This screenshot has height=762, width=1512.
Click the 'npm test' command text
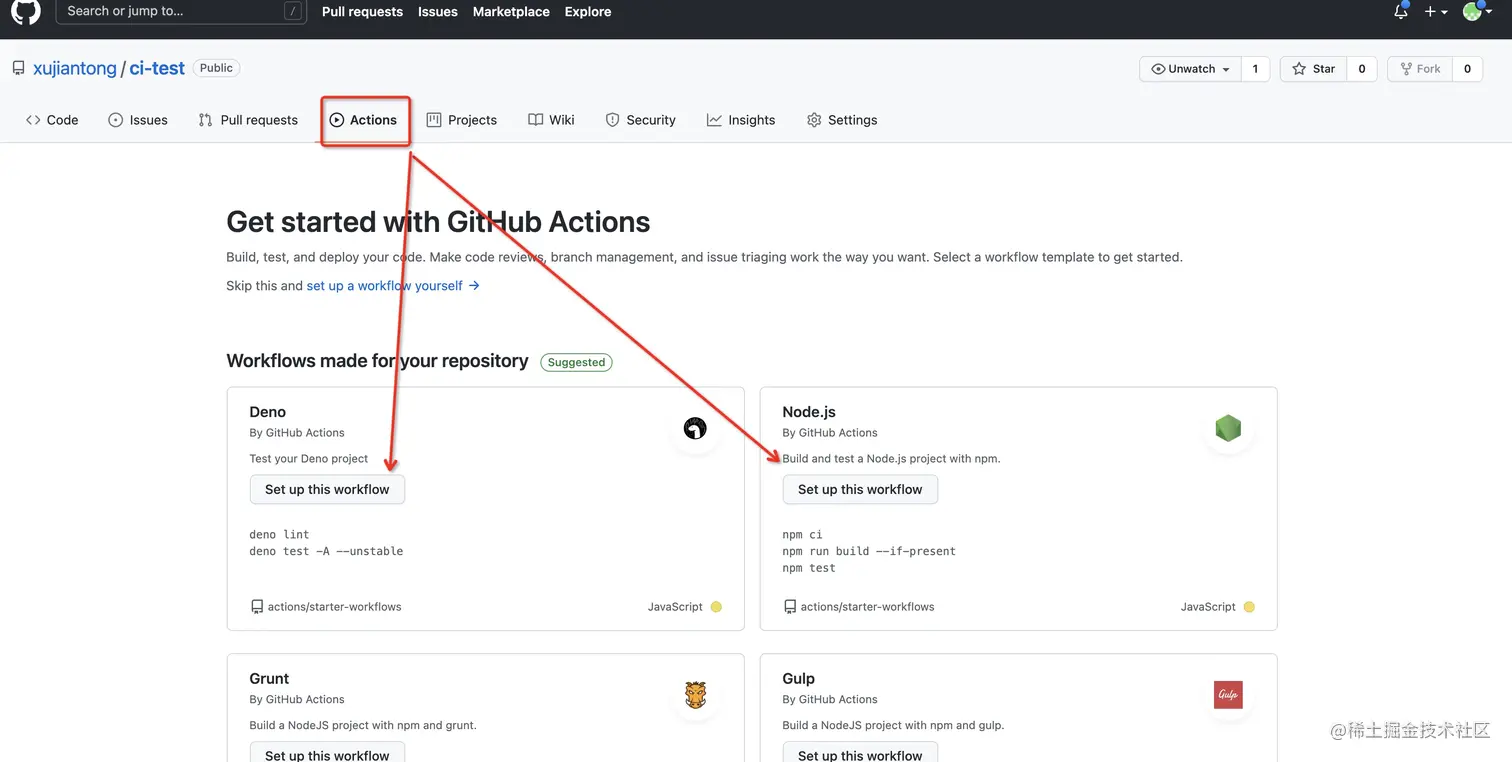(x=809, y=568)
